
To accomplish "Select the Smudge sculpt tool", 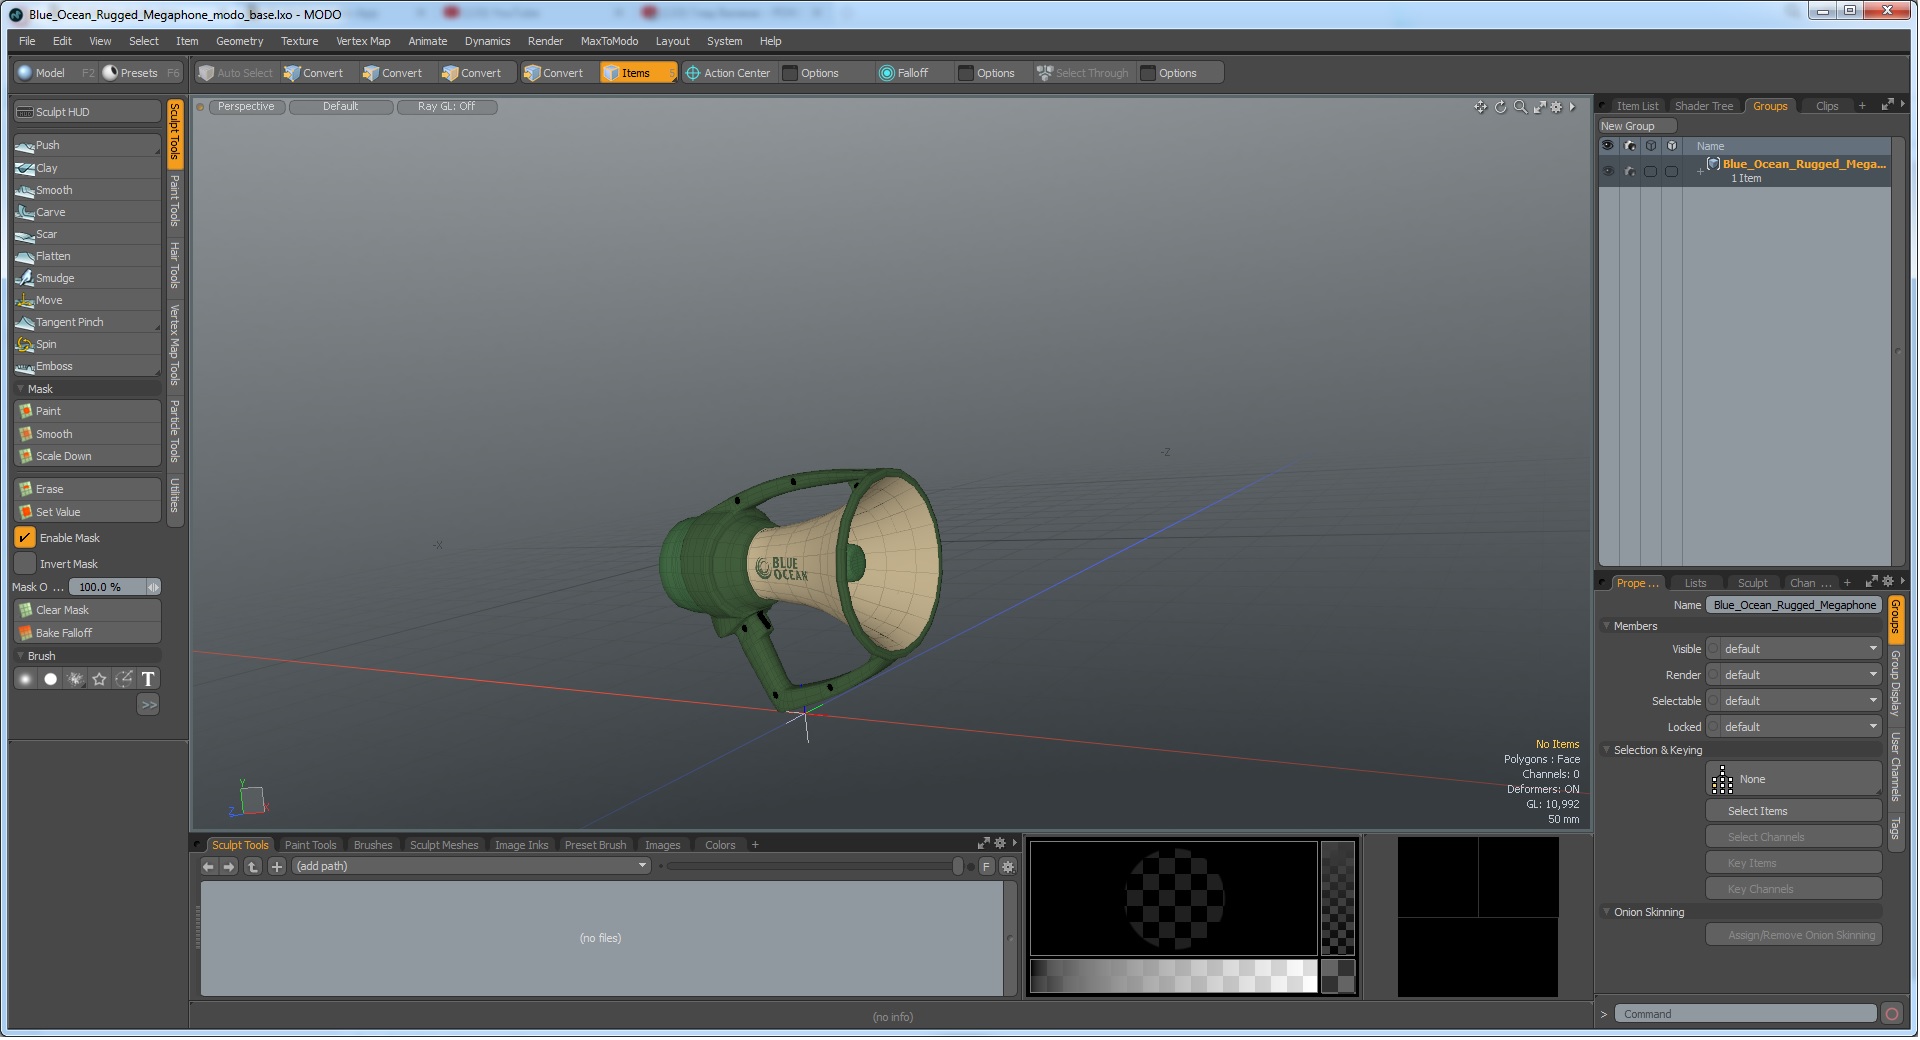I will click(x=87, y=278).
